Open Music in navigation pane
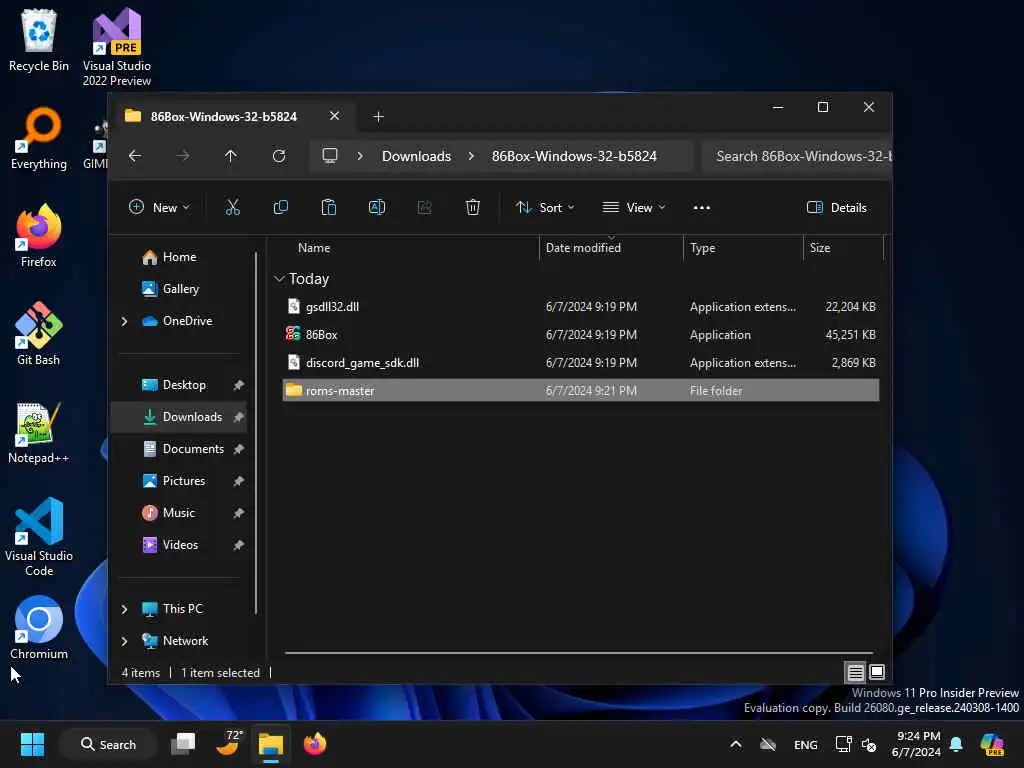Image resolution: width=1024 pixels, height=768 pixels. (x=178, y=513)
